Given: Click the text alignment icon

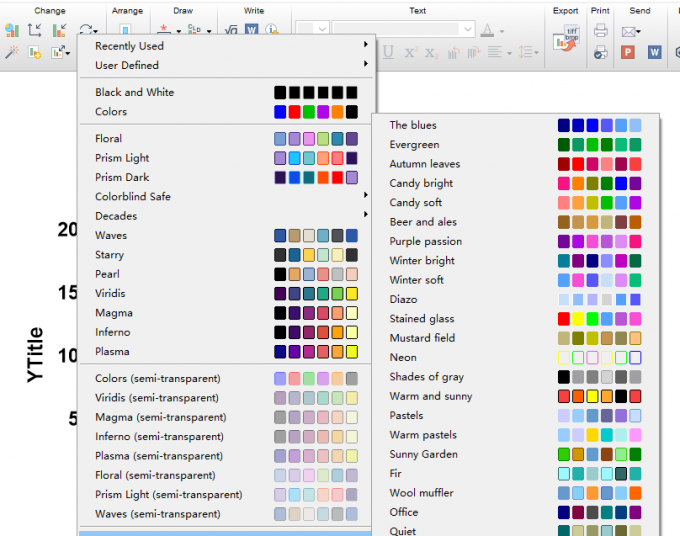Looking at the screenshot, I should coord(494,52).
